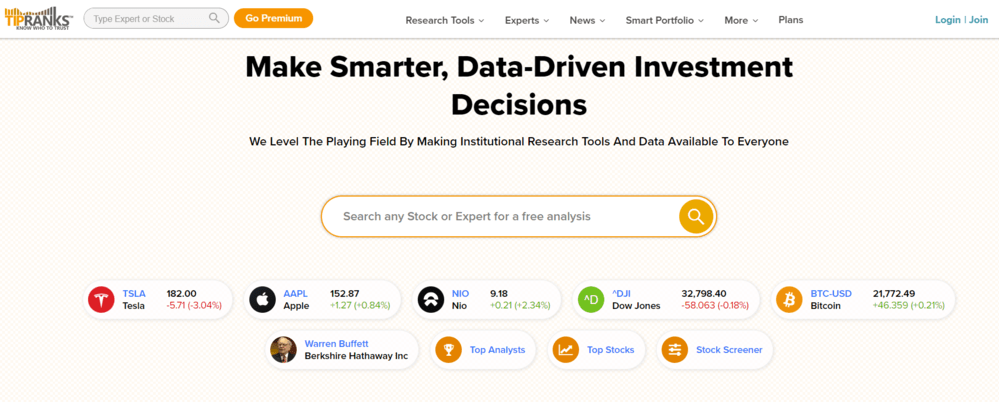Click the Stock Screener sliders icon
The height and width of the screenshot is (402, 999).
tap(675, 350)
